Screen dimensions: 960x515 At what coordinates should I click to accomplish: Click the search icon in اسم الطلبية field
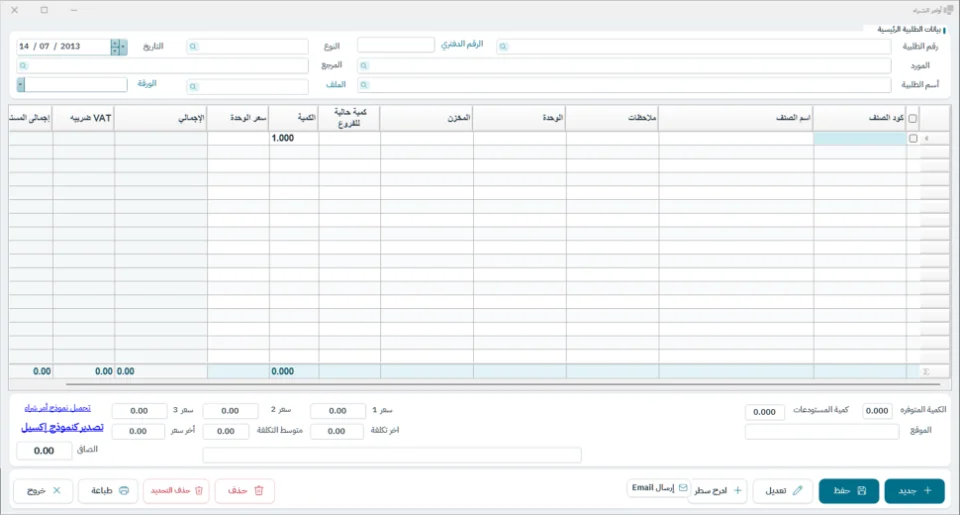(364, 85)
